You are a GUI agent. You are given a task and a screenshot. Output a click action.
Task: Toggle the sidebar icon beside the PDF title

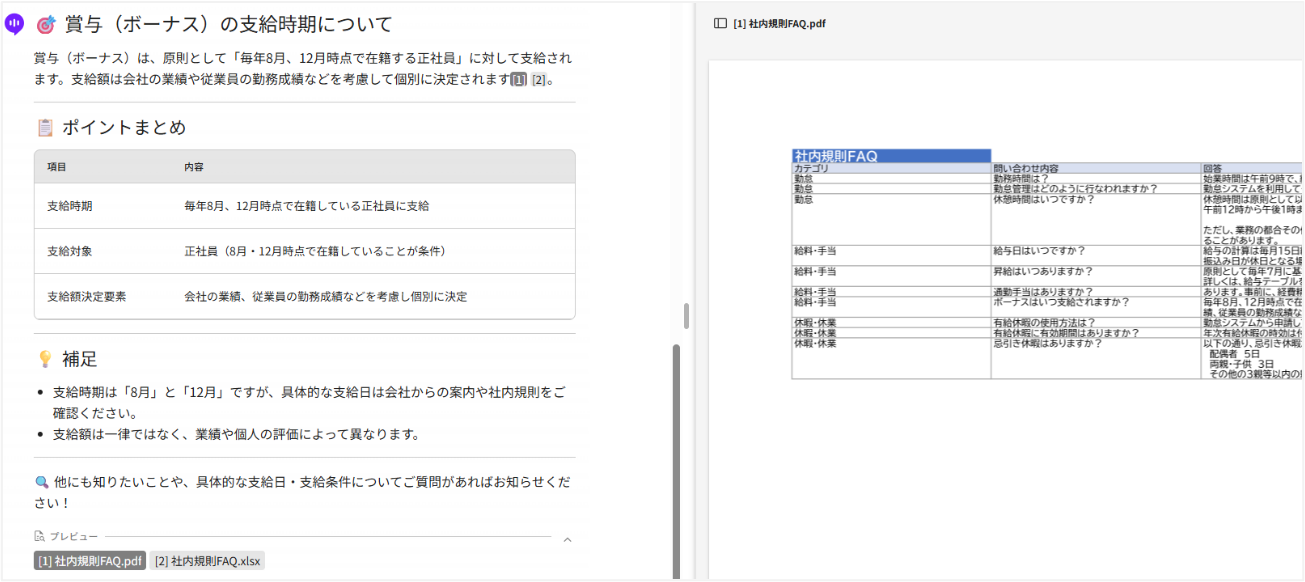click(x=720, y=23)
